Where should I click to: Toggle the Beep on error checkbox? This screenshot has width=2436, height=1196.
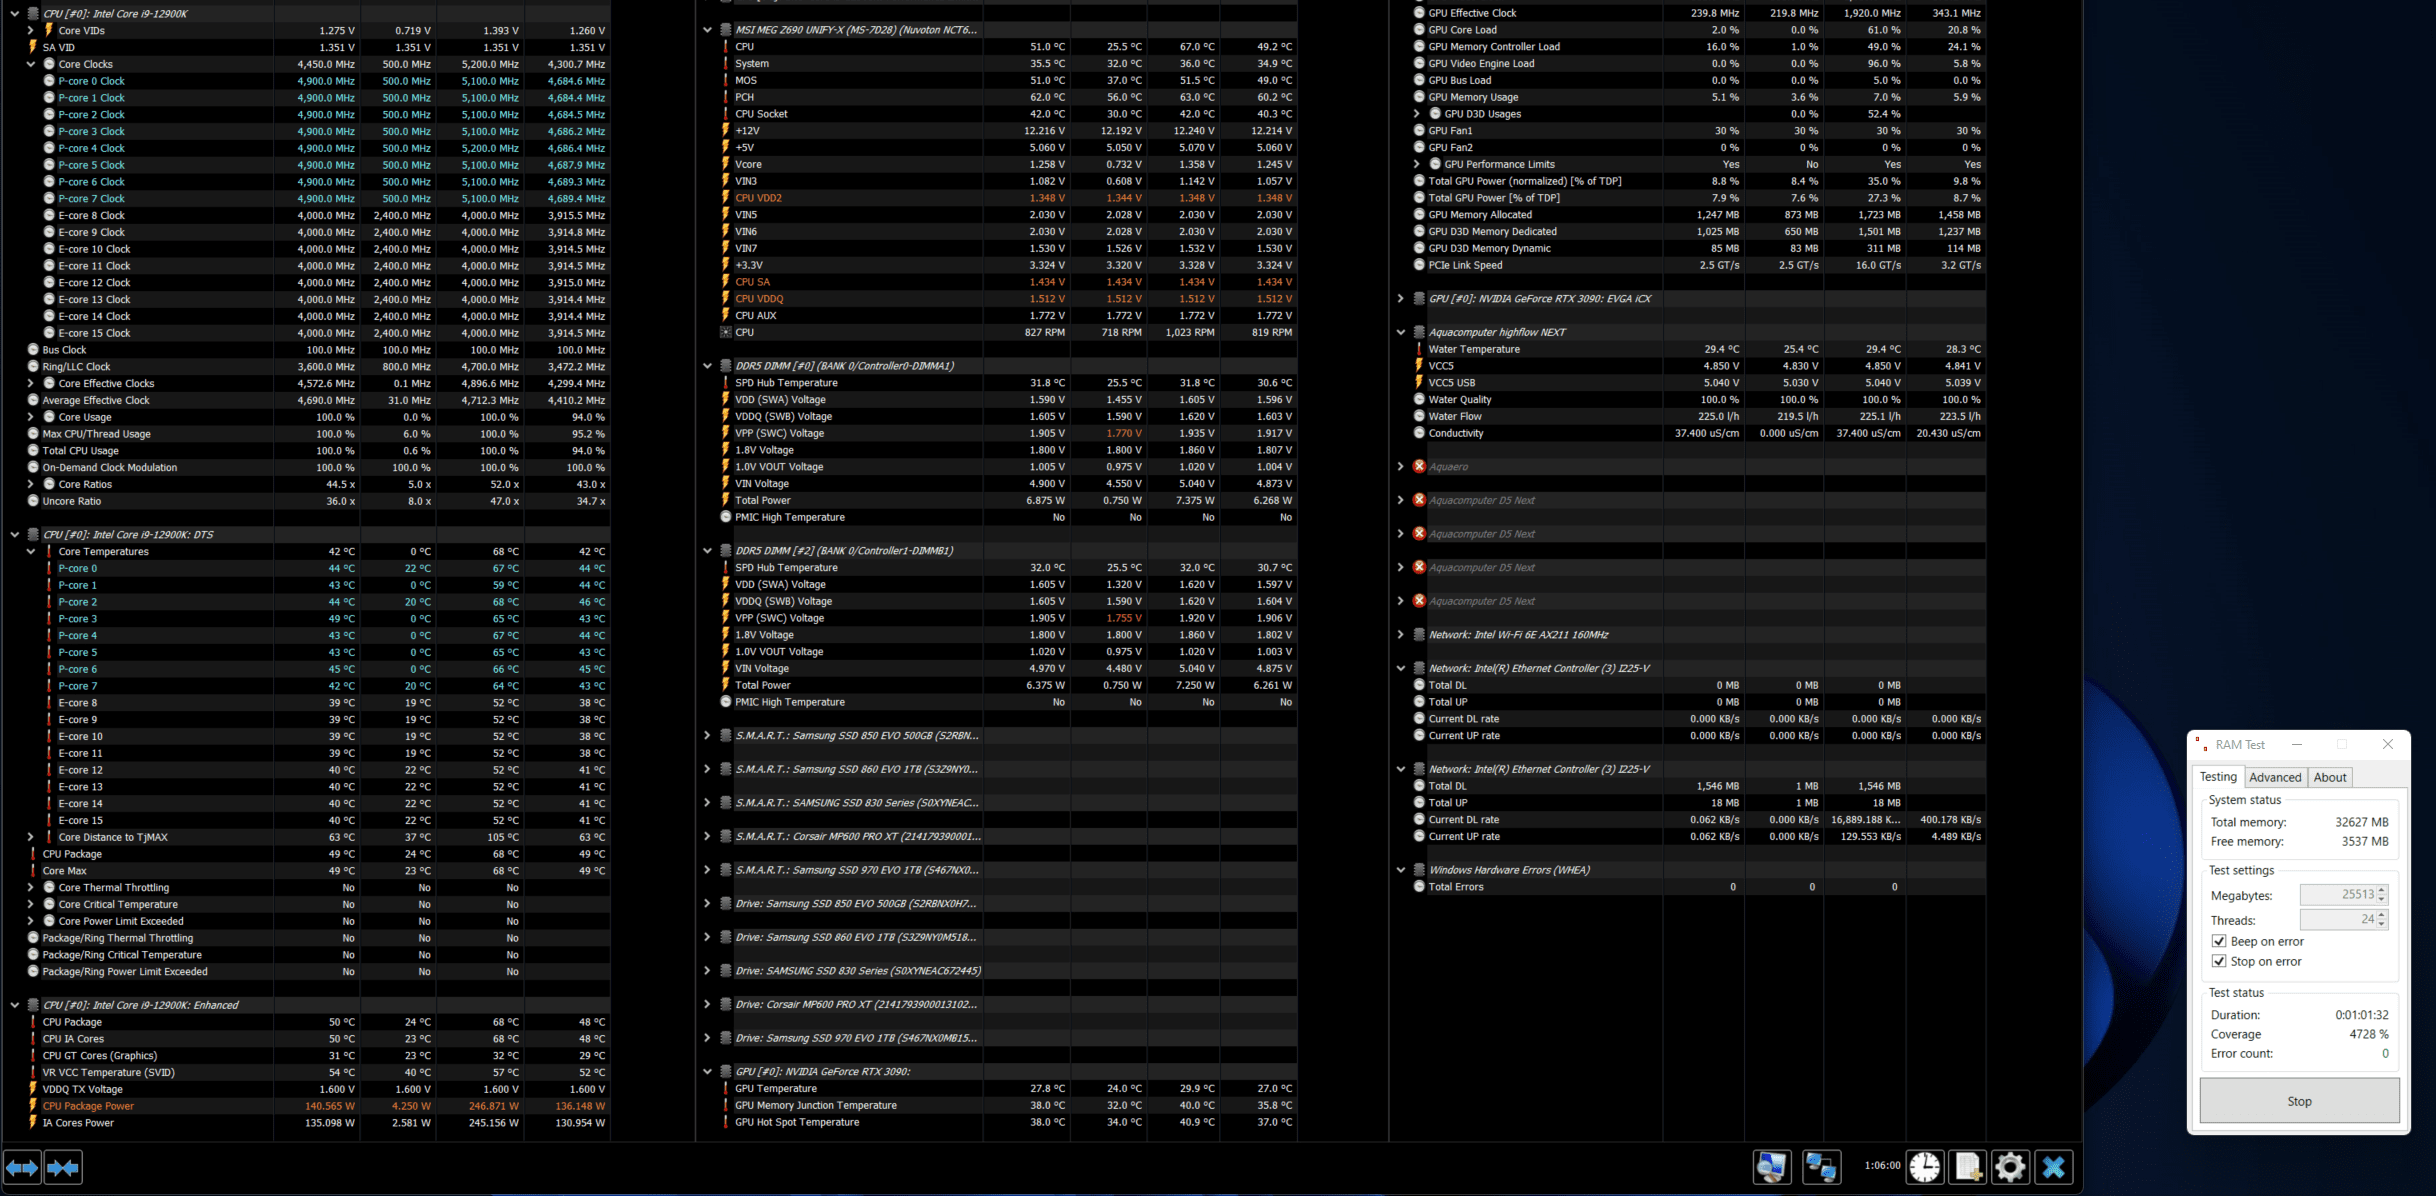pyautogui.click(x=2219, y=941)
